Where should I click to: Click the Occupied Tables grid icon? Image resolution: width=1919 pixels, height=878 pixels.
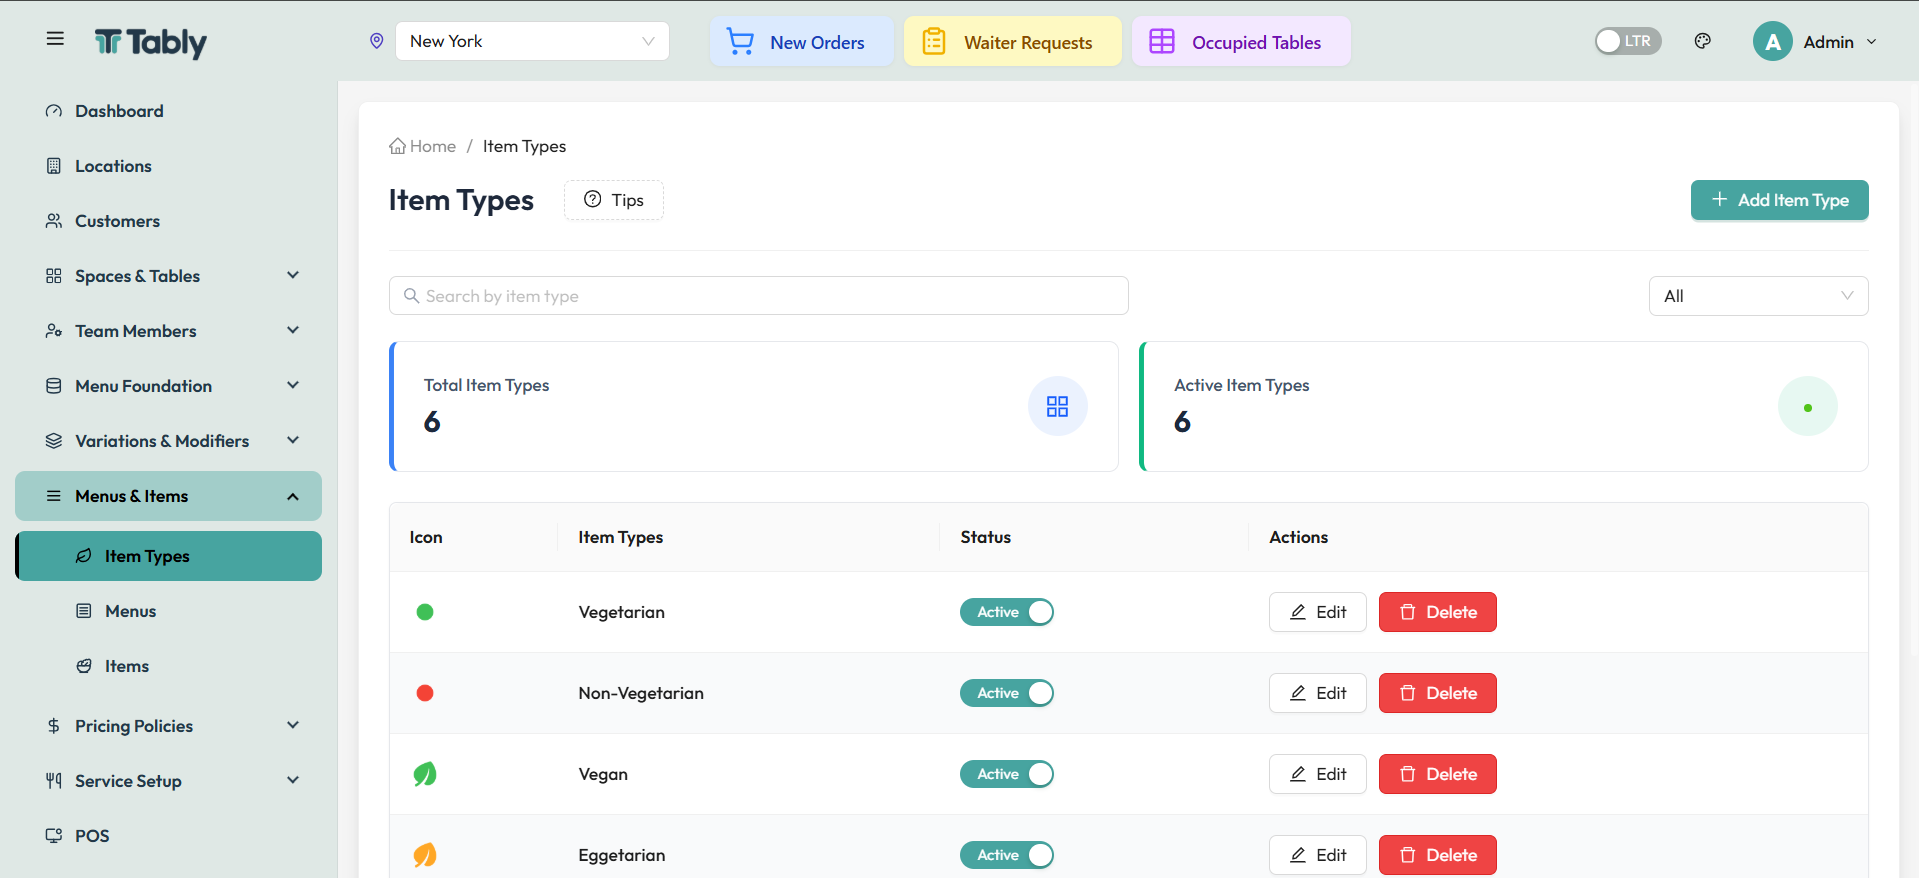[1162, 42]
